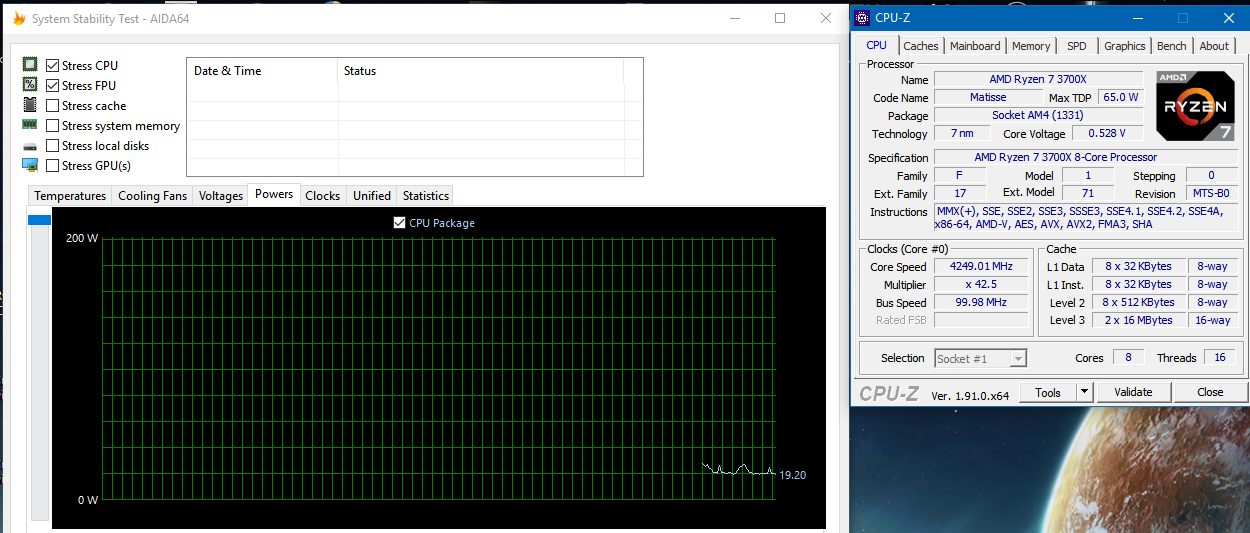Enable the Stress GPU(s) checkbox
The height and width of the screenshot is (533, 1250).
(53, 165)
